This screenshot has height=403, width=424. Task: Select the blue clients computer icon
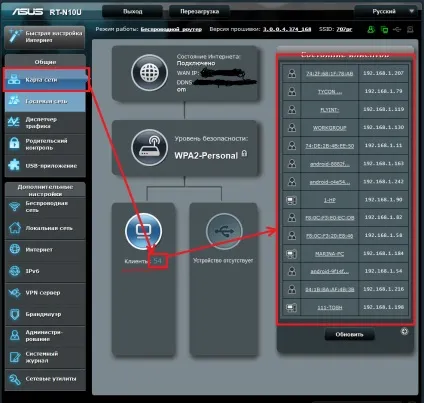point(144,231)
